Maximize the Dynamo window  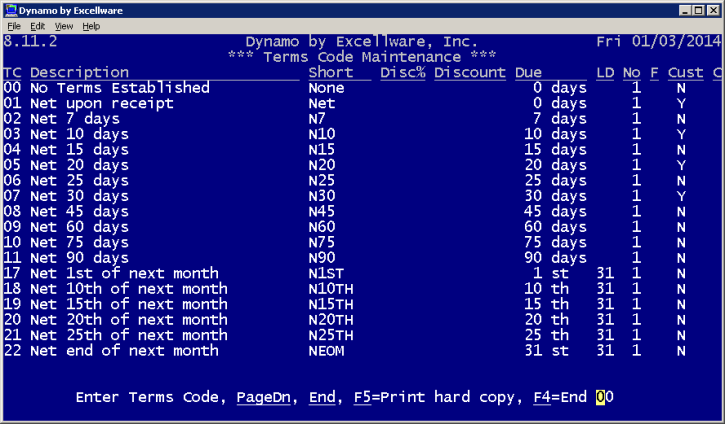pos(698,10)
